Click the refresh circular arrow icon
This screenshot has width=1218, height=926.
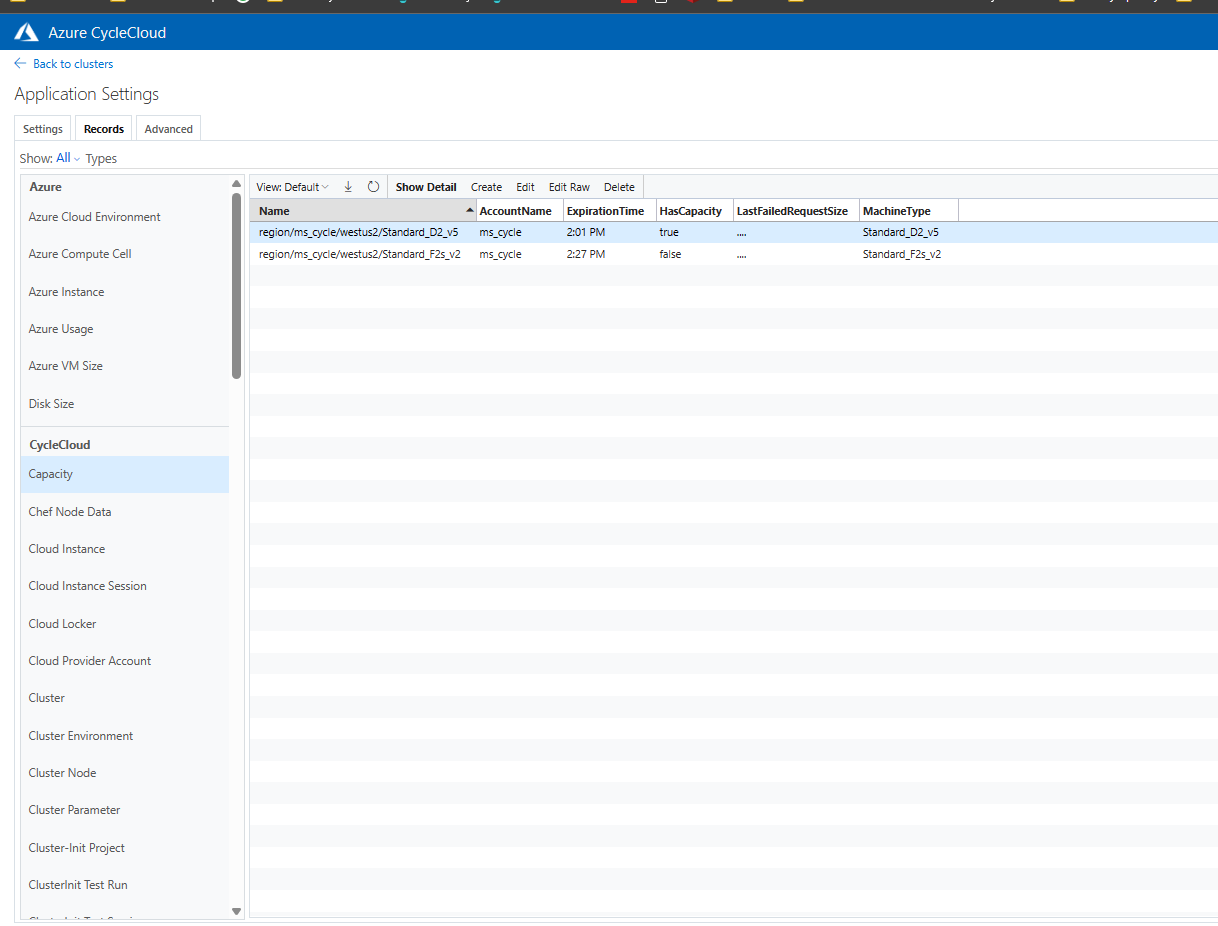pos(373,187)
